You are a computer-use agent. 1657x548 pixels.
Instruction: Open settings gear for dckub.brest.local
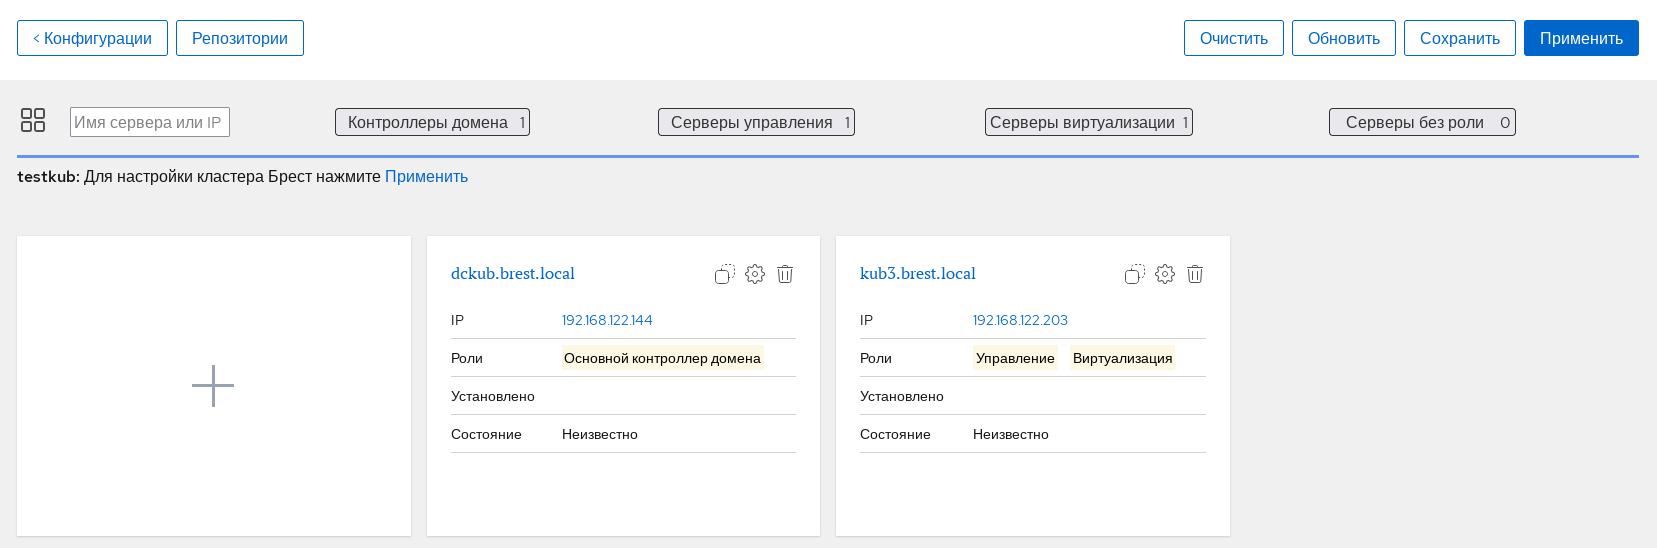pyautogui.click(x=755, y=274)
